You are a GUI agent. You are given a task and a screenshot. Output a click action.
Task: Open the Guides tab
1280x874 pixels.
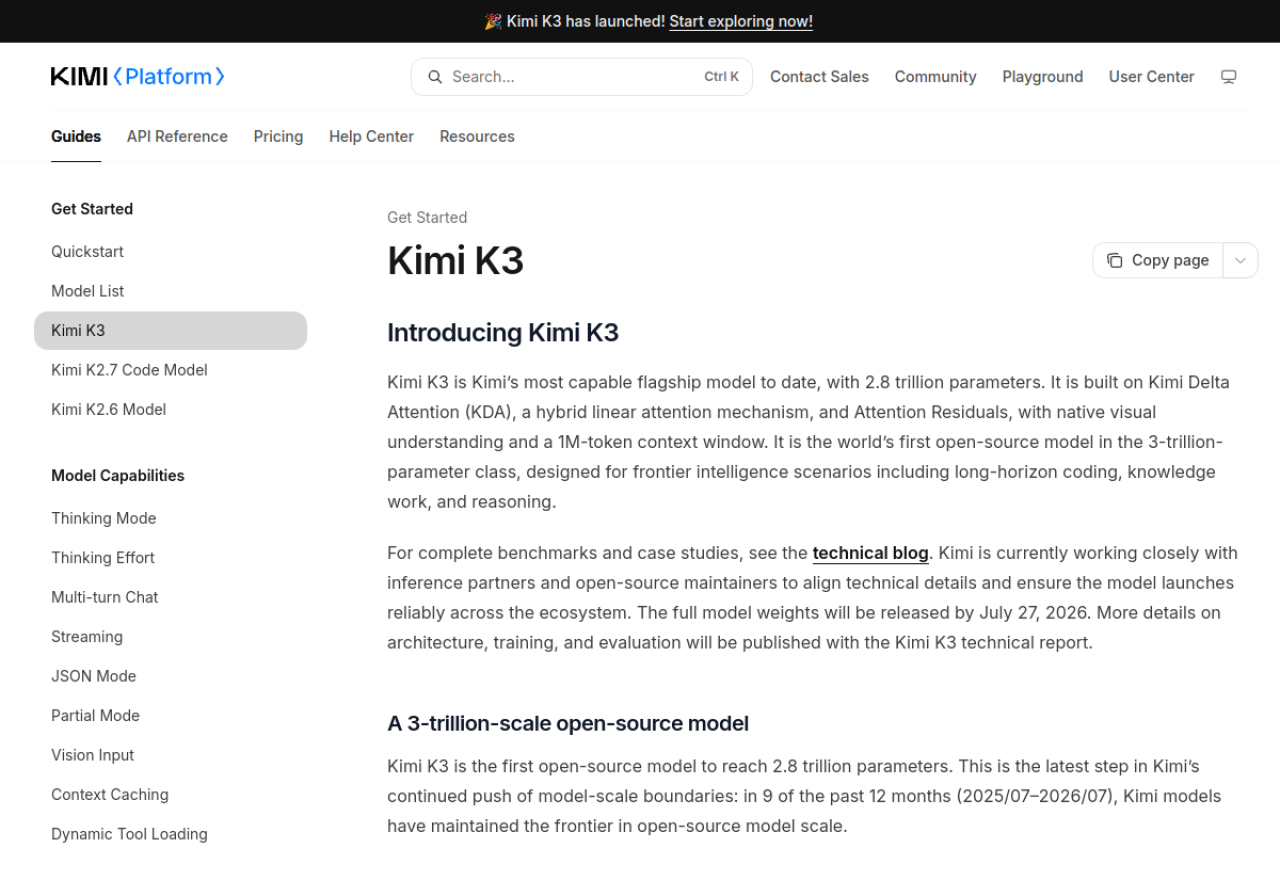coord(76,137)
